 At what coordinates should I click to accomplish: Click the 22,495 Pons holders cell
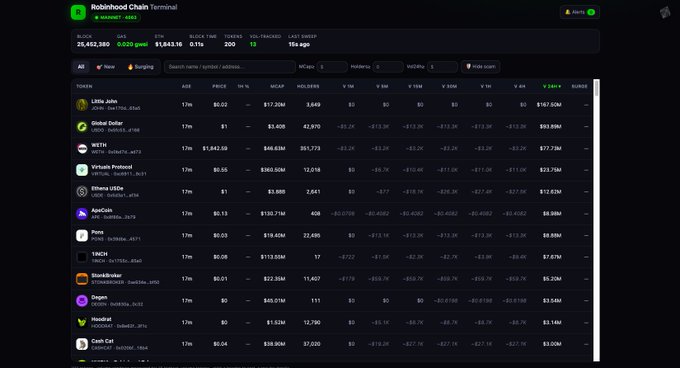pyautogui.click(x=311, y=235)
